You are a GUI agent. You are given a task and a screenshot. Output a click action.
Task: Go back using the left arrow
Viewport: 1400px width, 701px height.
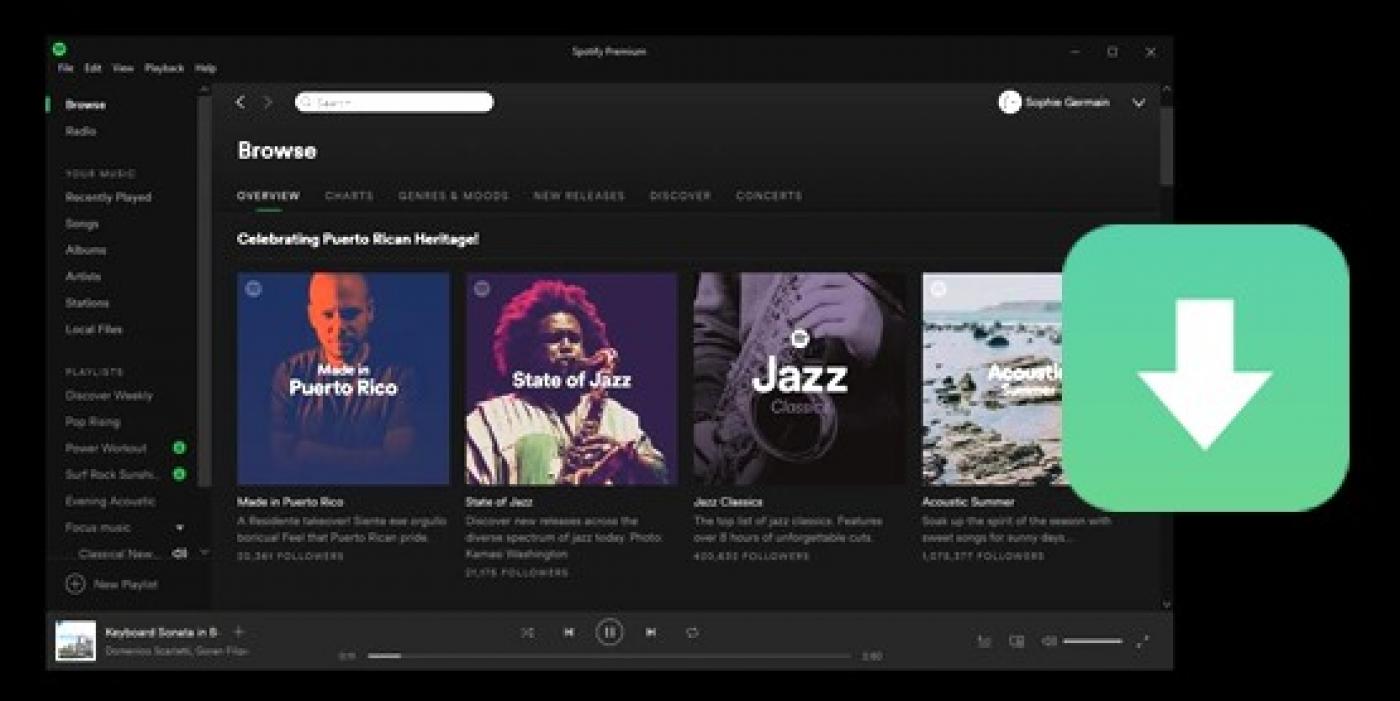tap(240, 102)
